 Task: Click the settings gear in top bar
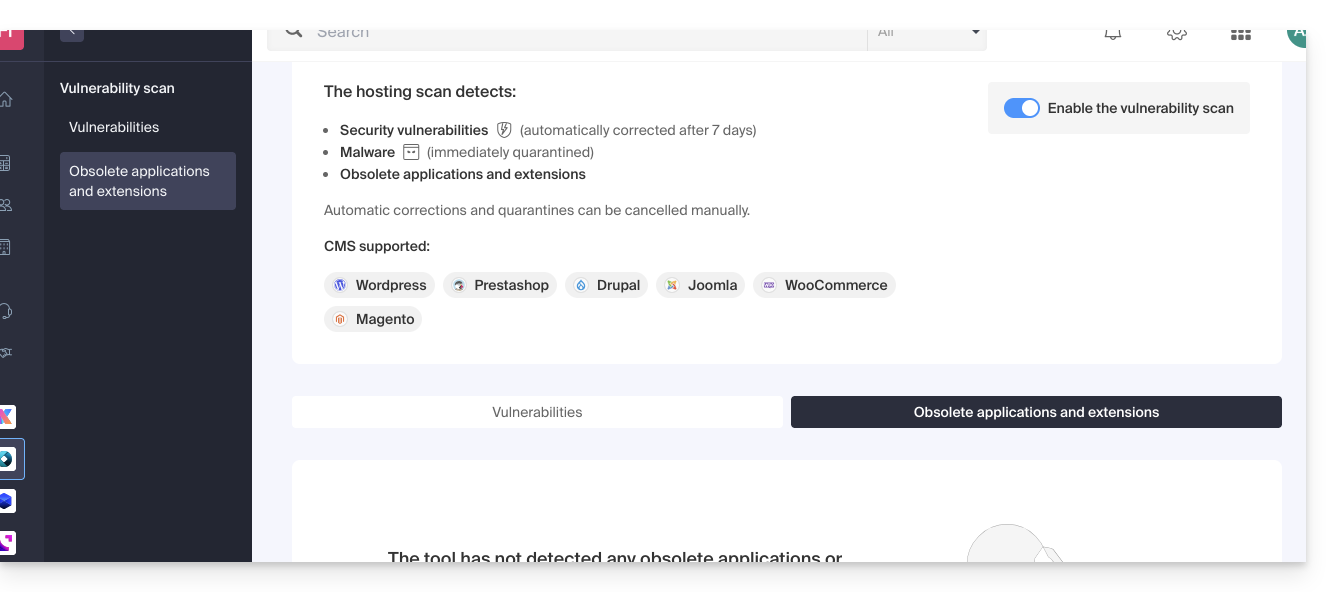[x=1177, y=34]
